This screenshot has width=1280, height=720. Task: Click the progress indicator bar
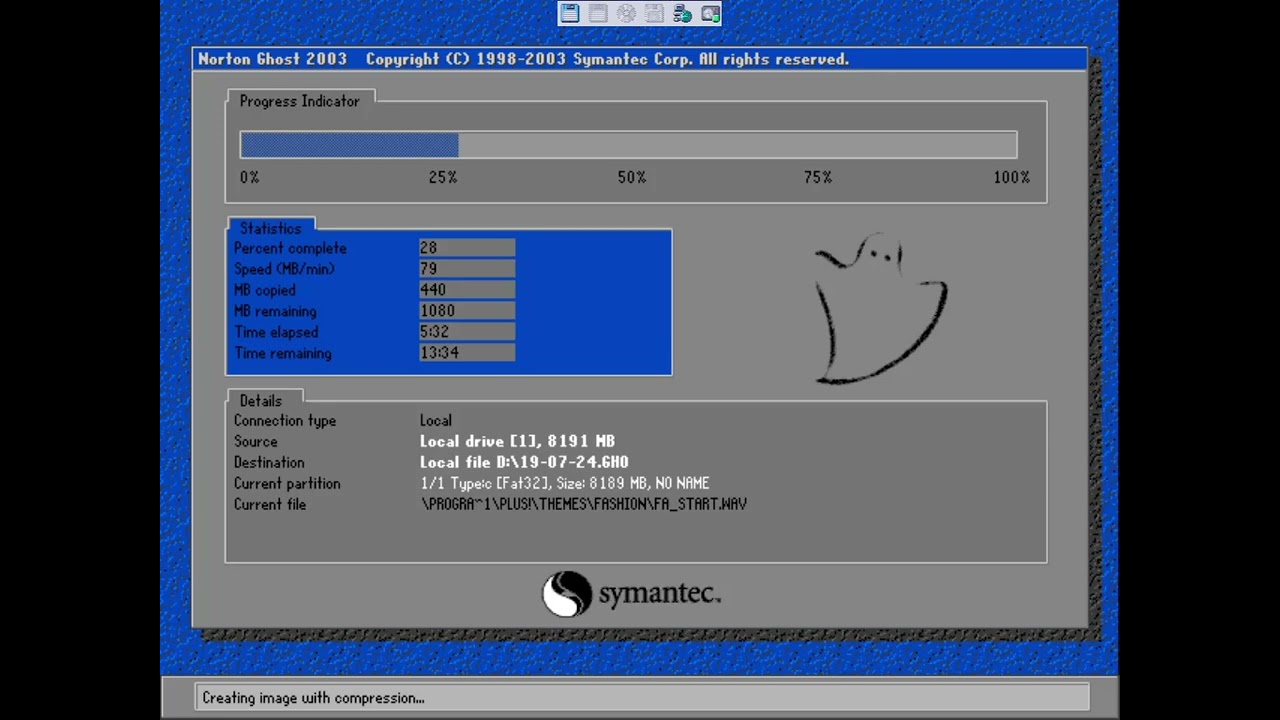click(629, 145)
